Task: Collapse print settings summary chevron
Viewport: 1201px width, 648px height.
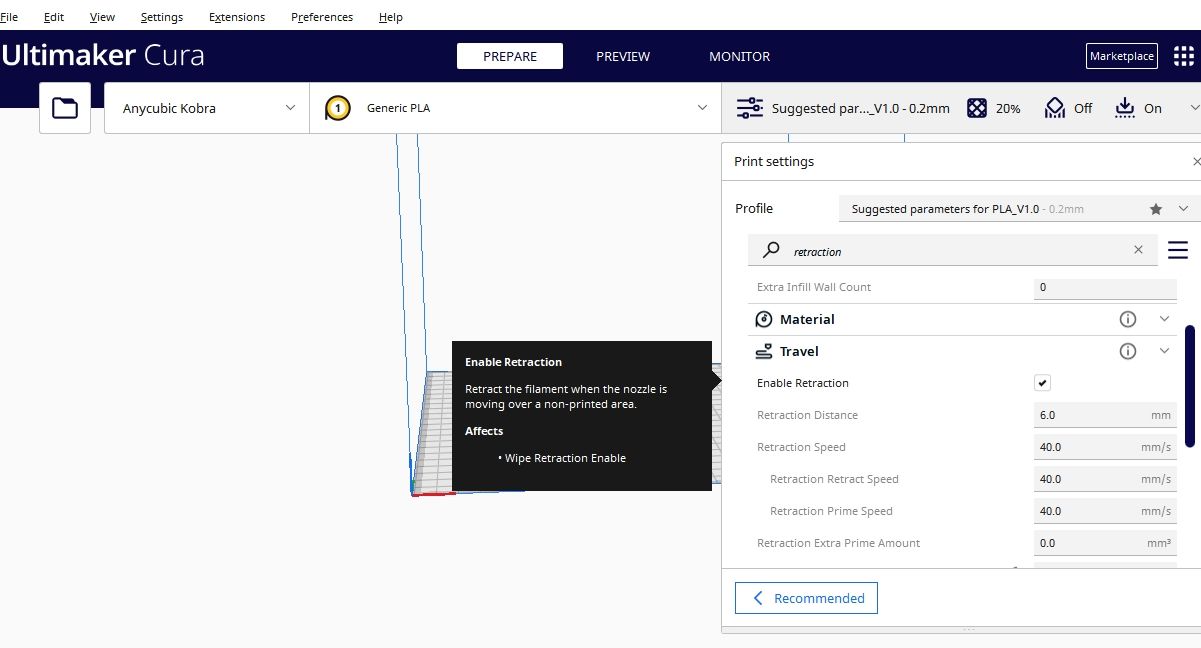Action: click(1194, 108)
